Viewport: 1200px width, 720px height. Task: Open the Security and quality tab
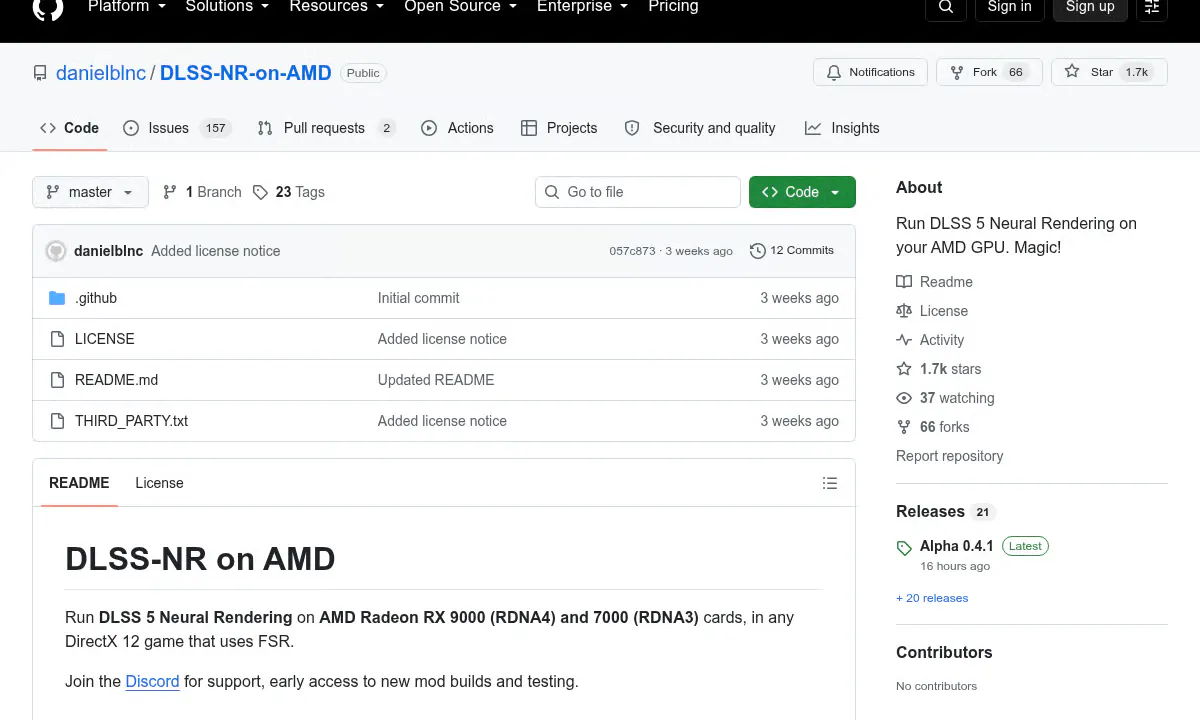click(x=700, y=128)
